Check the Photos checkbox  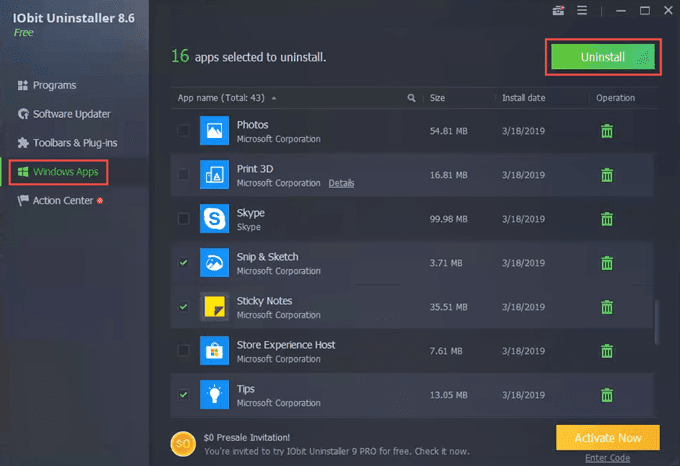coord(183,130)
